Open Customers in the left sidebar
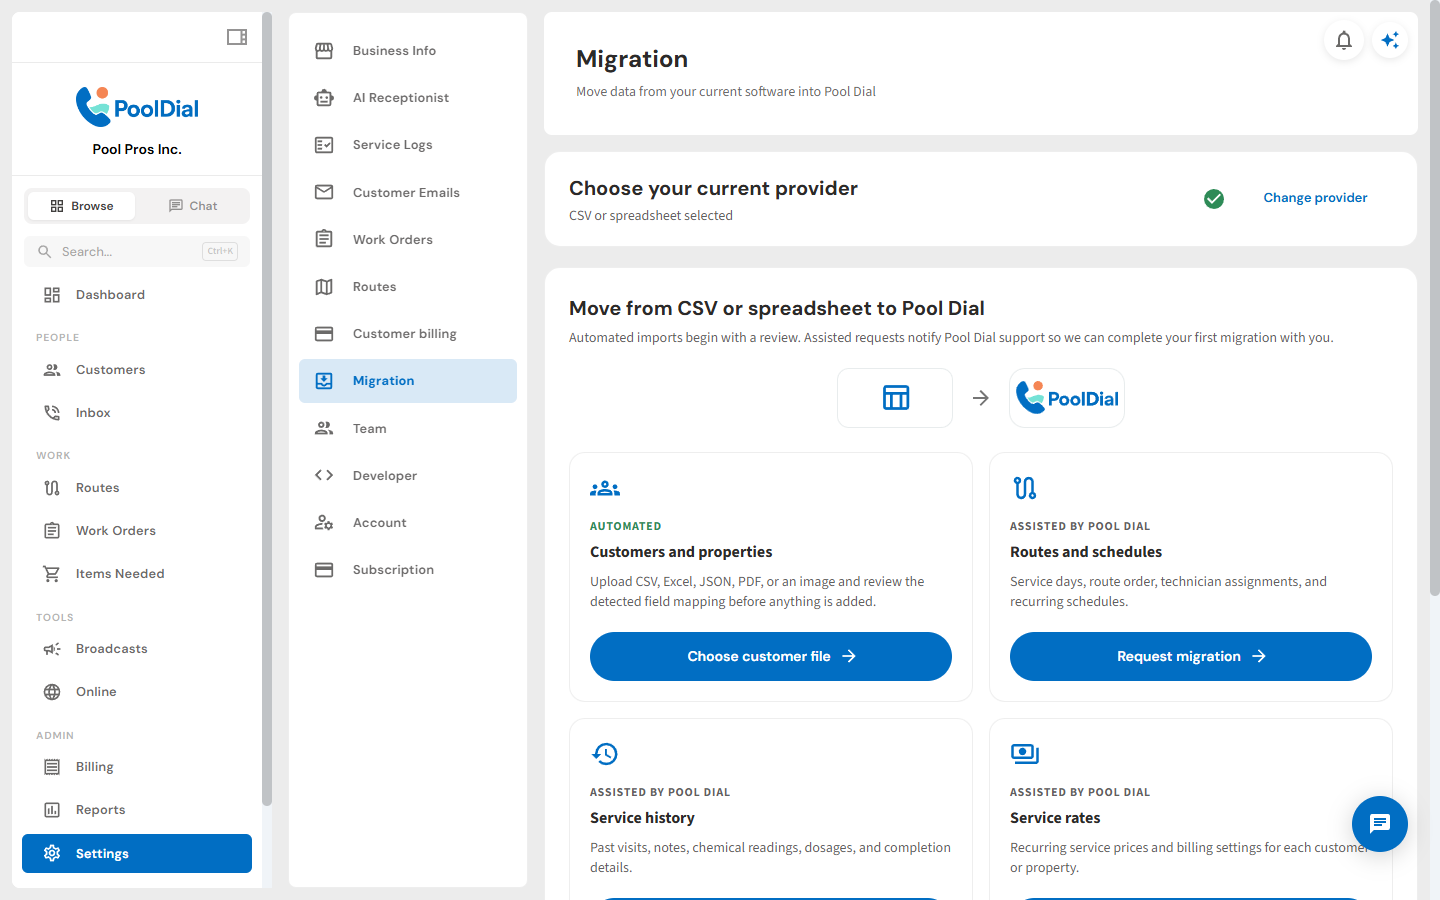 137,370
